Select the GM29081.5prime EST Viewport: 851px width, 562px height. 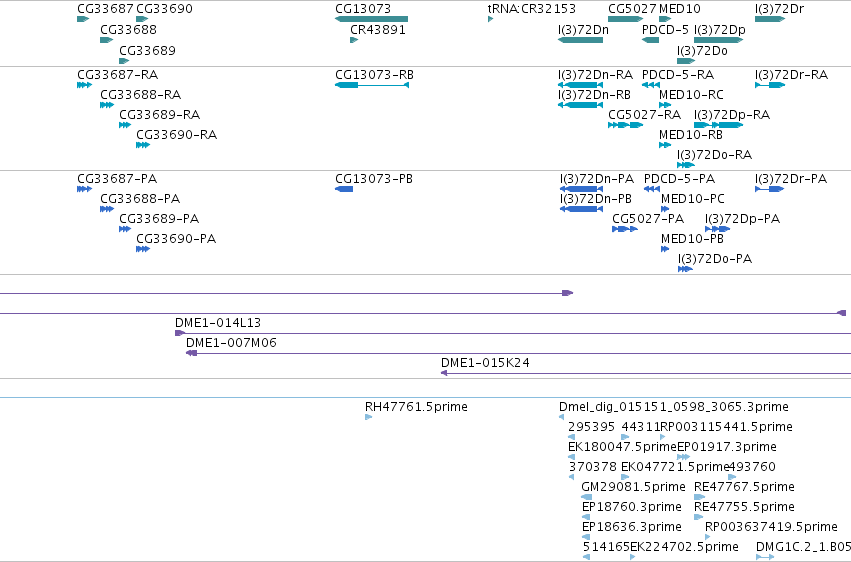[x=587, y=497]
